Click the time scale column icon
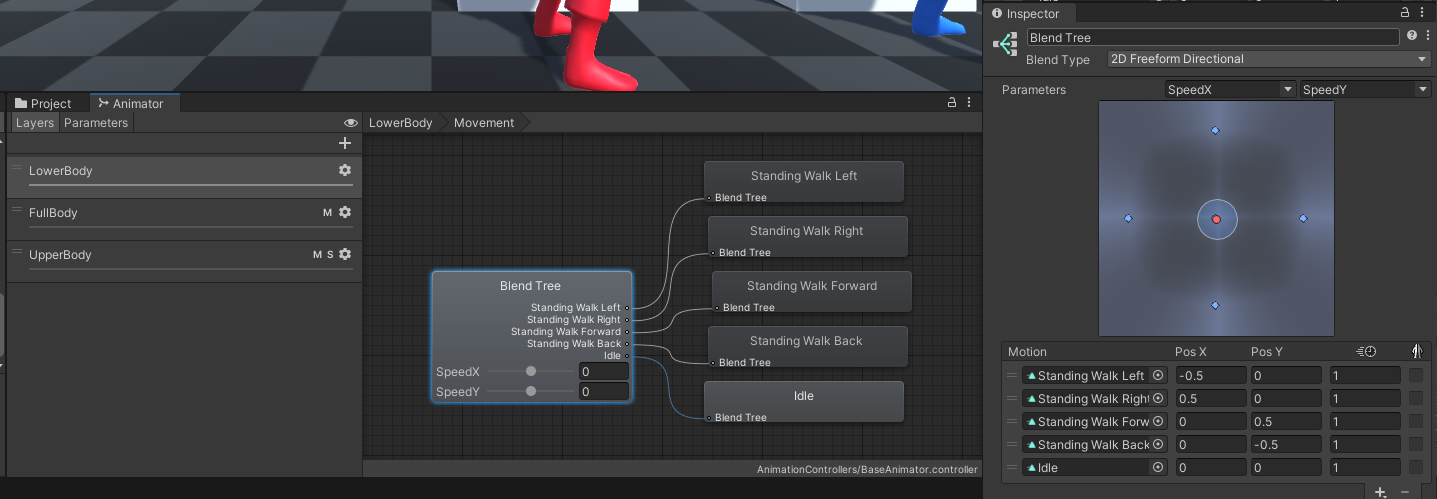Screen dimensions: 1437x499 point(1367,352)
